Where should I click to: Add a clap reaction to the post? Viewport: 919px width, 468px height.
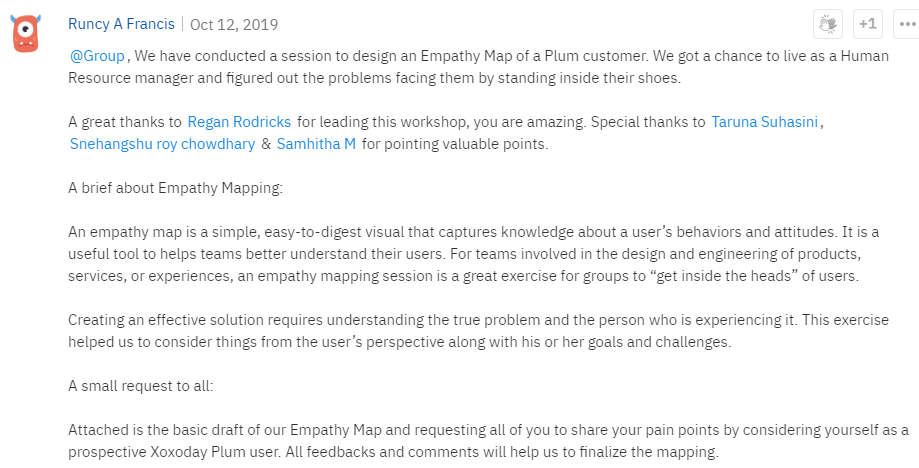(x=828, y=24)
